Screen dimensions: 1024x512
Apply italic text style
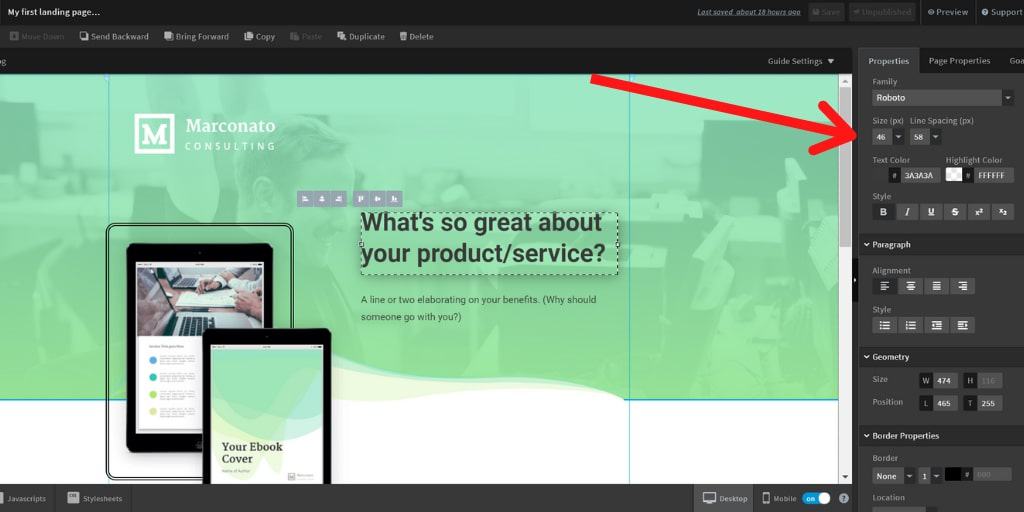point(907,212)
